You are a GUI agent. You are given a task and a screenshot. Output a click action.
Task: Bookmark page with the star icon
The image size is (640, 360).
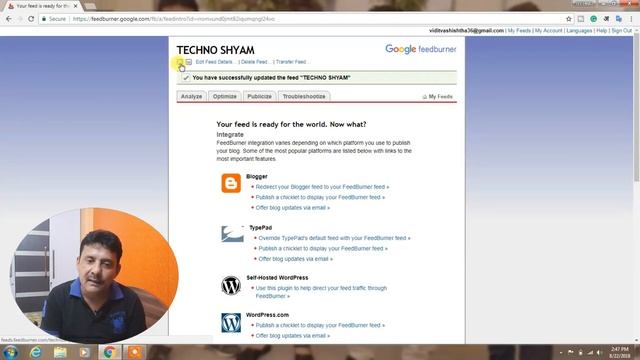point(569,19)
